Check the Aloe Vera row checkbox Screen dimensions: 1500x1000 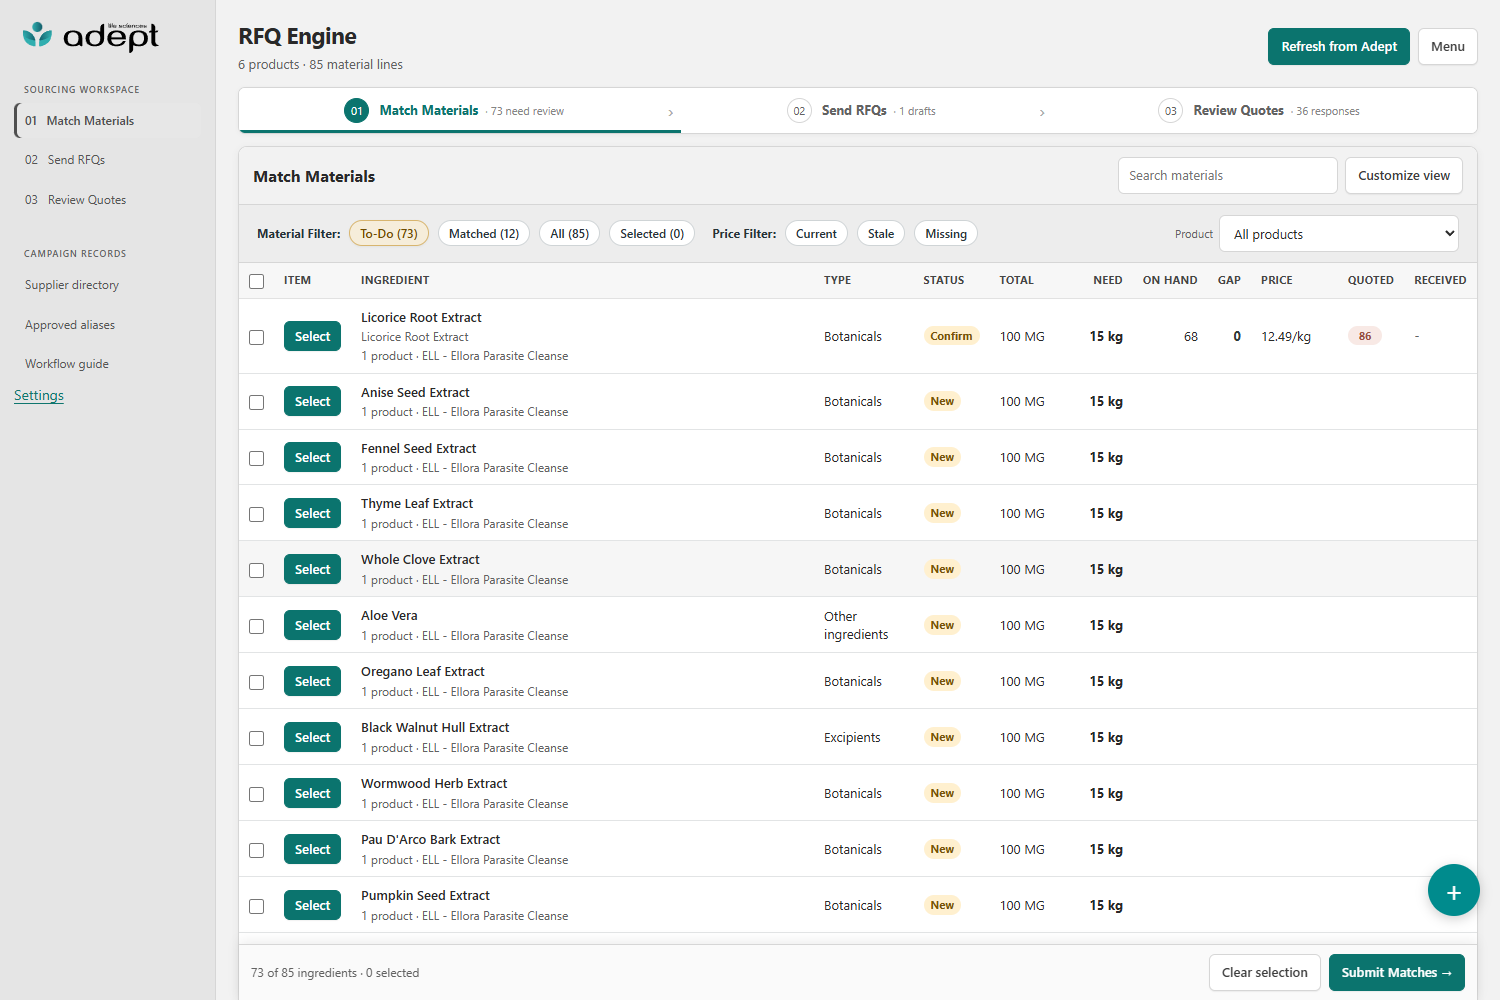click(x=257, y=626)
